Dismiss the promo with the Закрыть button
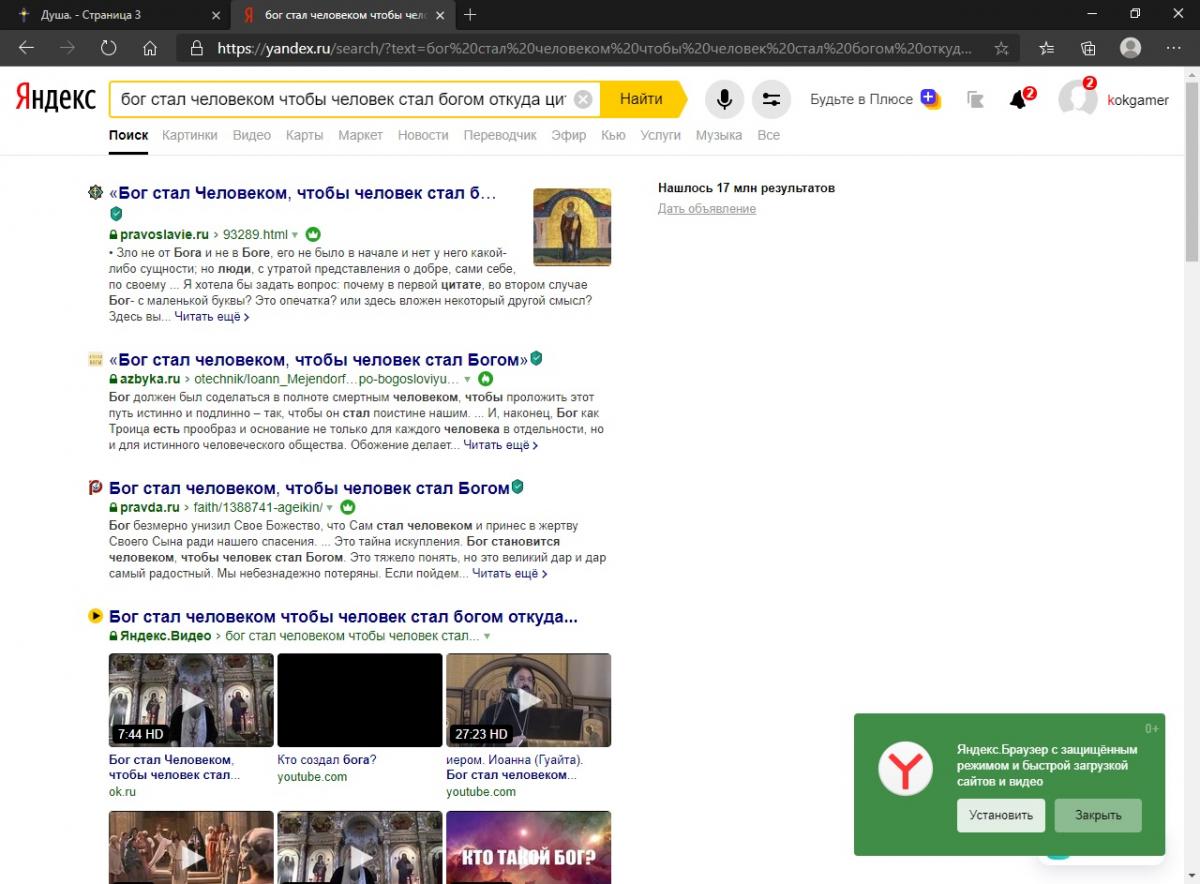Screen dimensions: 1200x884 click(x=1097, y=815)
